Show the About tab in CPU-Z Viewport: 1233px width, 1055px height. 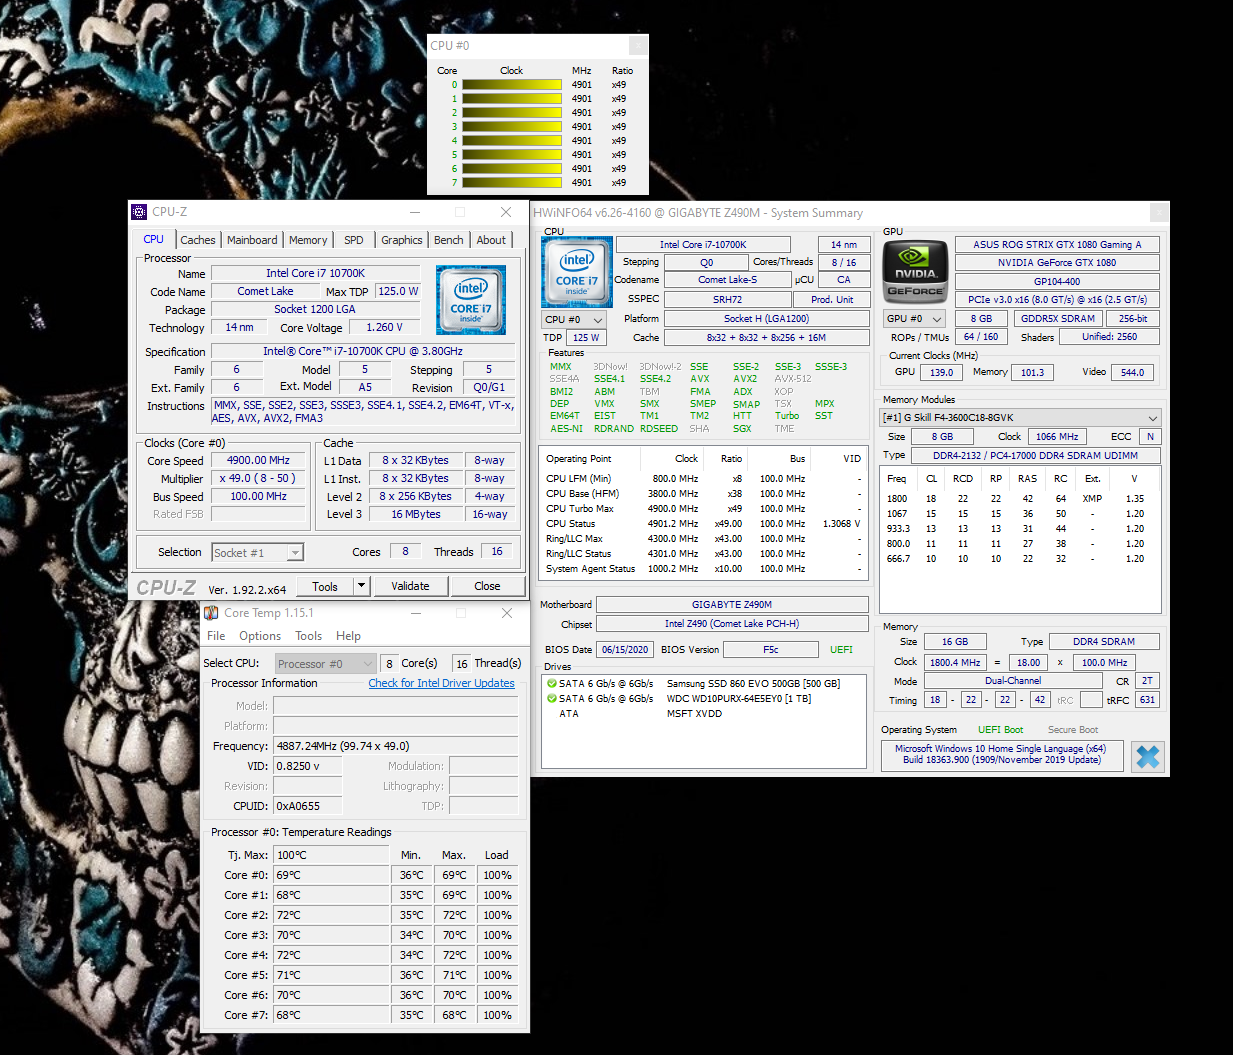(491, 240)
